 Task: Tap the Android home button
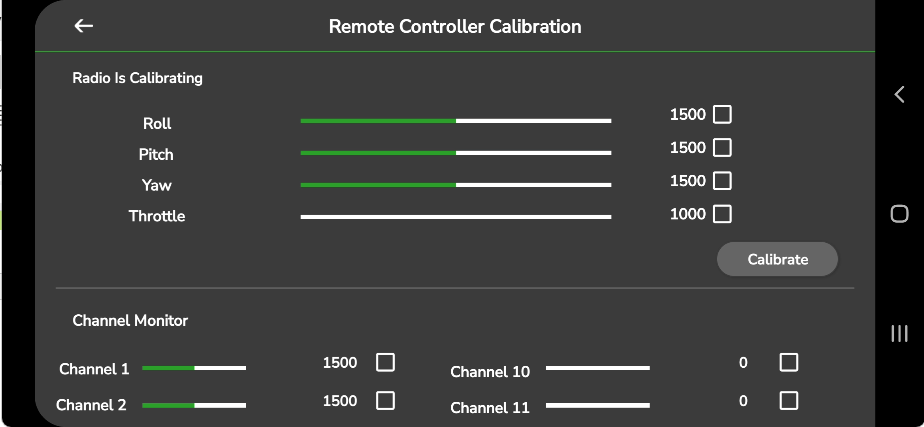899,213
